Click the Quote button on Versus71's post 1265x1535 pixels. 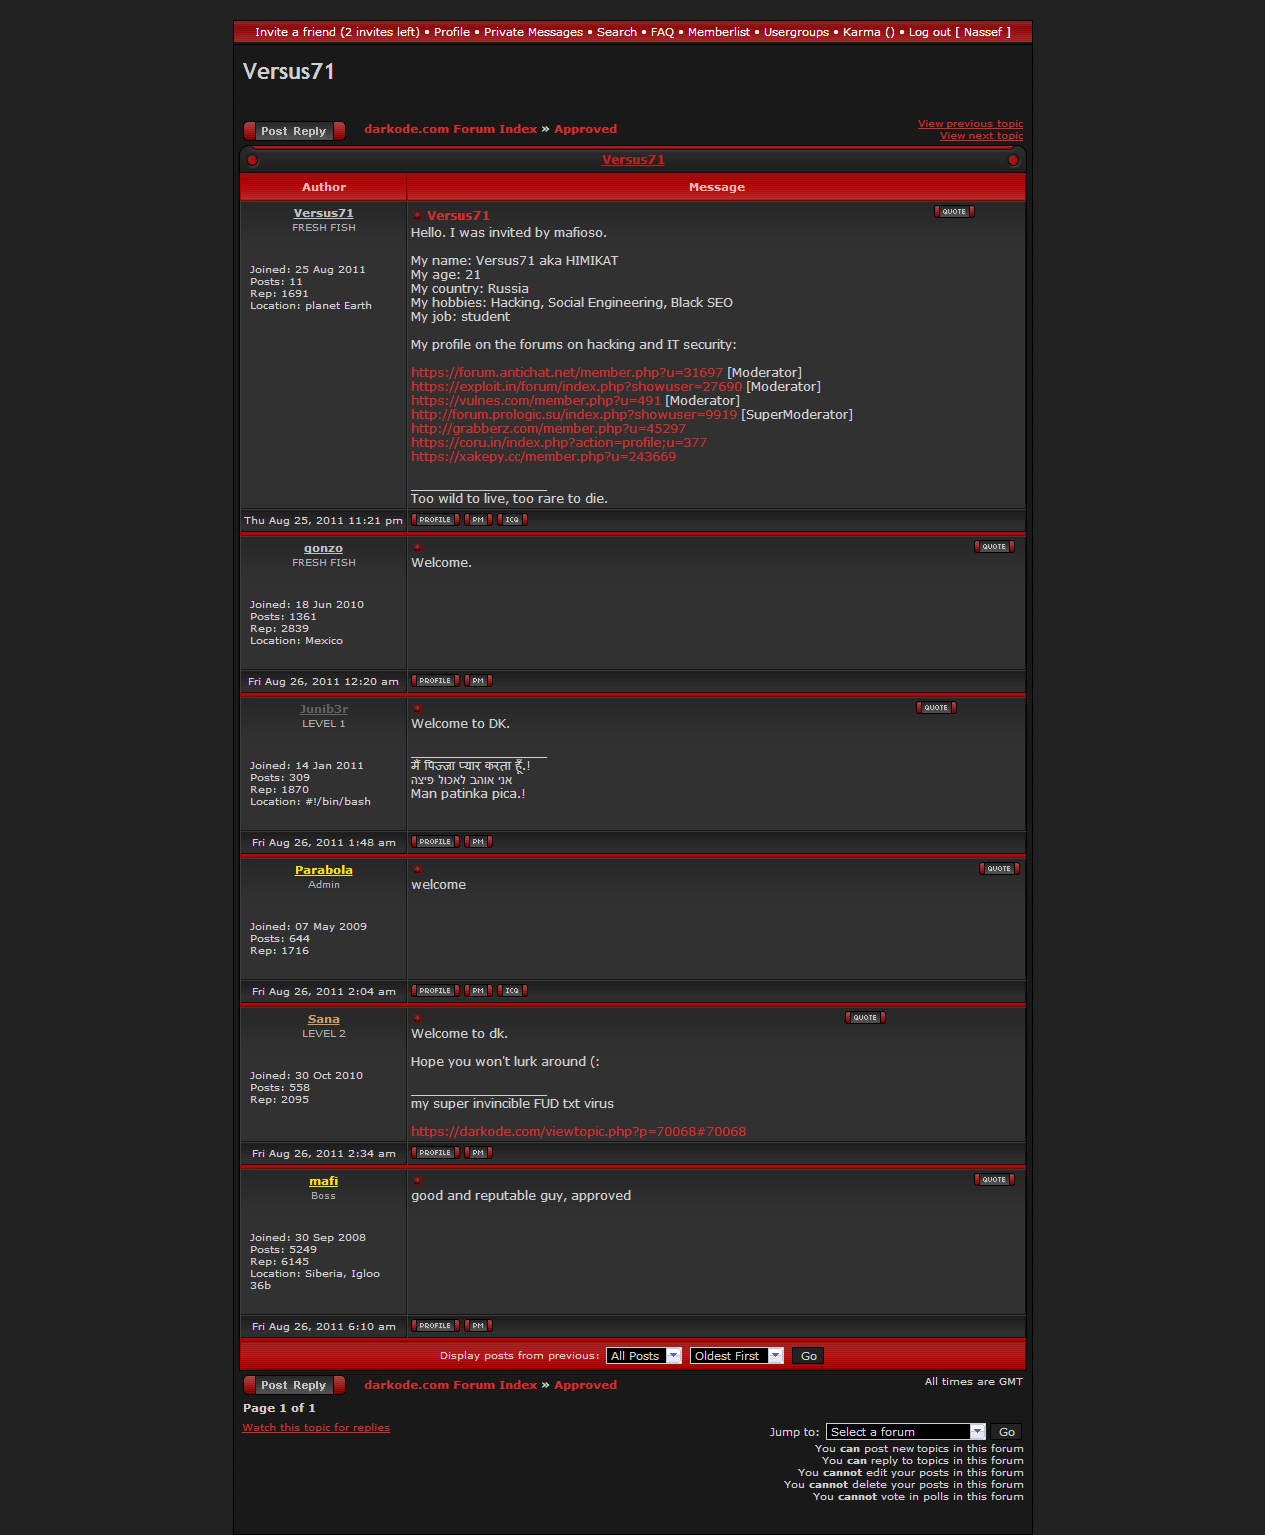[954, 212]
